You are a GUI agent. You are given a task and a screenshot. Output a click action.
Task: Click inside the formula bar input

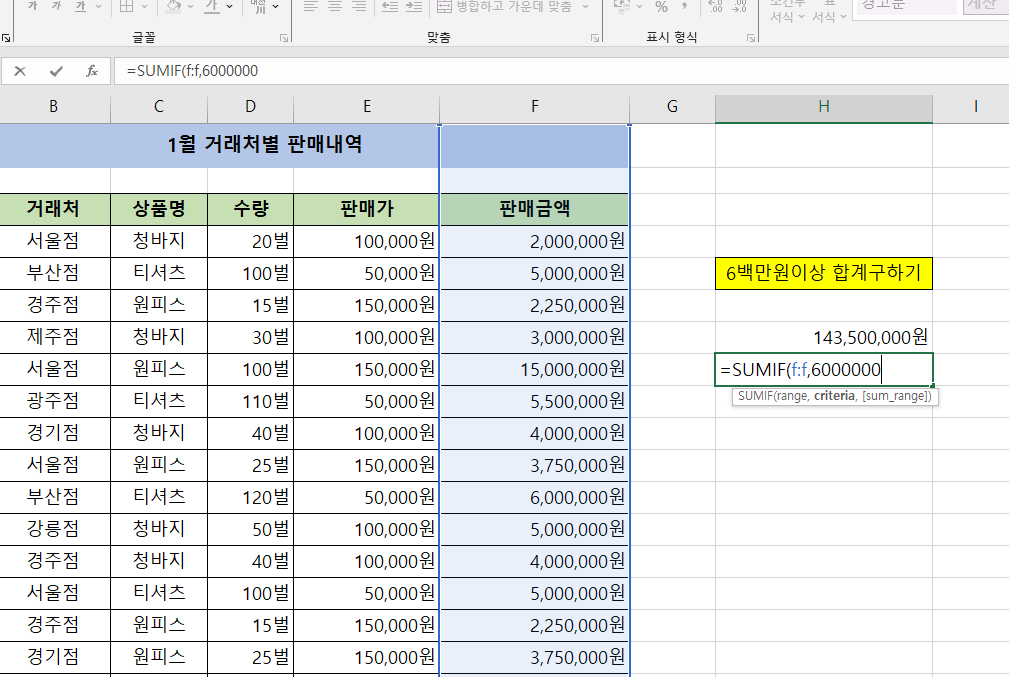click(x=560, y=71)
